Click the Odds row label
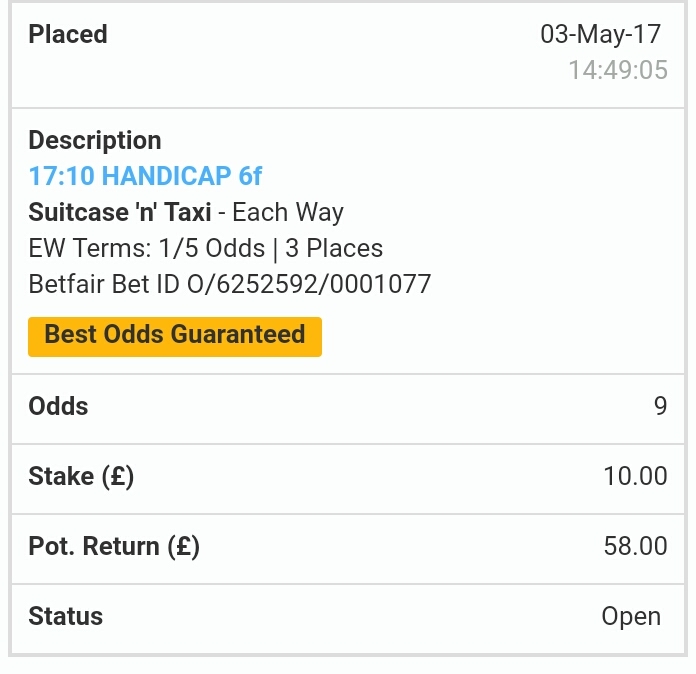696x674 pixels. pyautogui.click(x=58, y=407)
